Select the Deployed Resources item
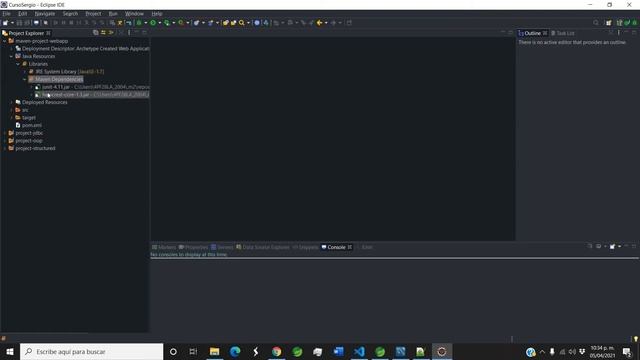 coord(44,102)
